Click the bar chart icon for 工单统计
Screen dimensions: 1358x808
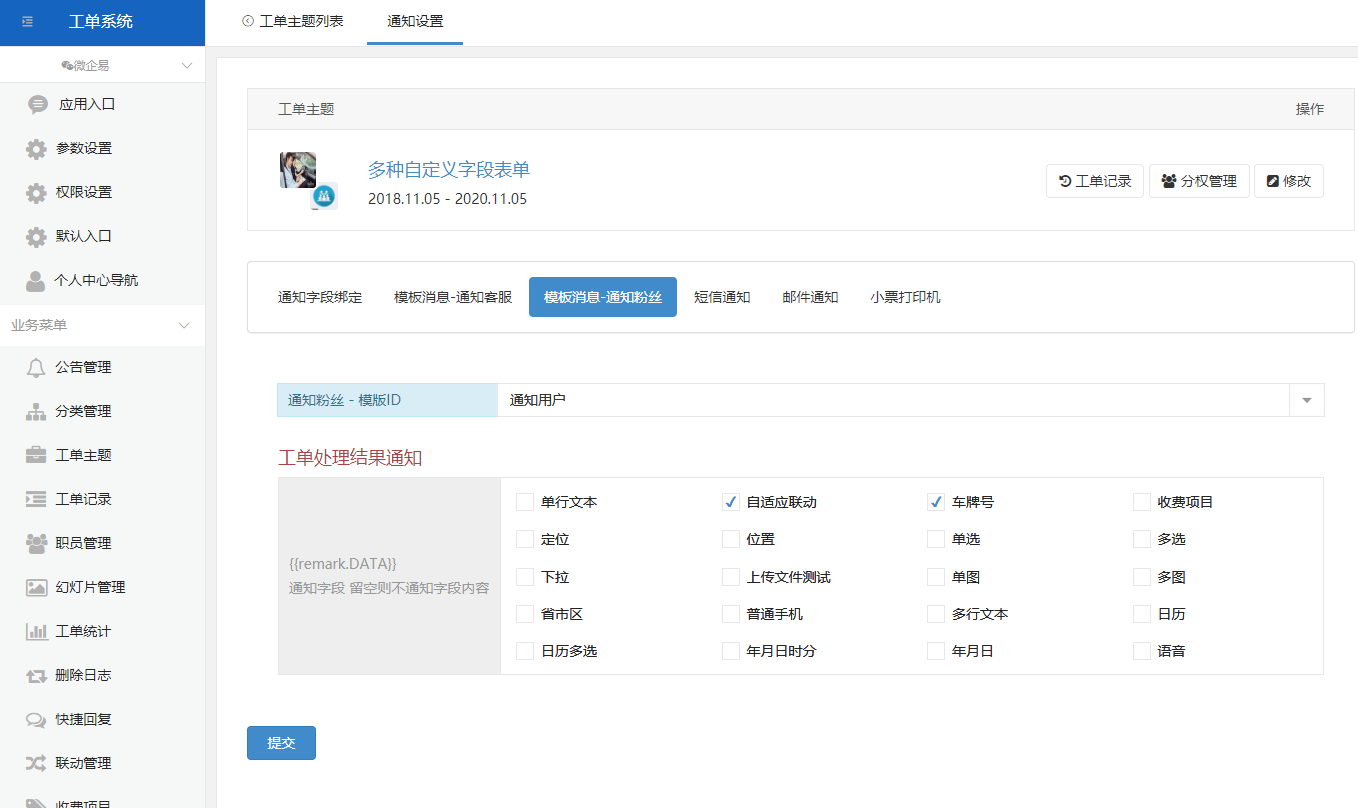click(36, 632)
